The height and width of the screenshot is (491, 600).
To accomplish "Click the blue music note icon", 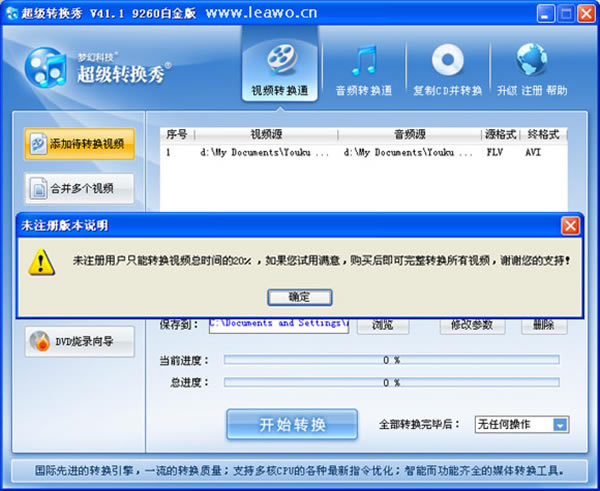I will (x=364, y=60).
